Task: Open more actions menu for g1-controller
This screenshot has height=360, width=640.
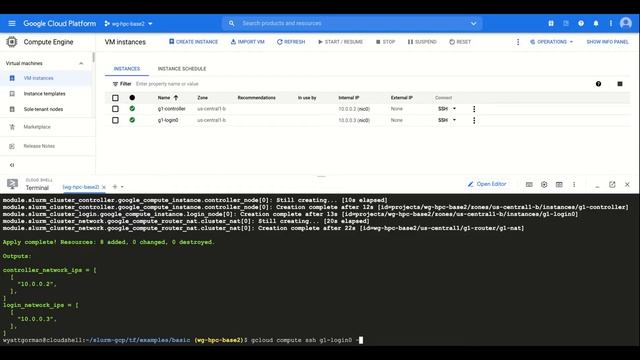Action: click(x=474, y=109)
